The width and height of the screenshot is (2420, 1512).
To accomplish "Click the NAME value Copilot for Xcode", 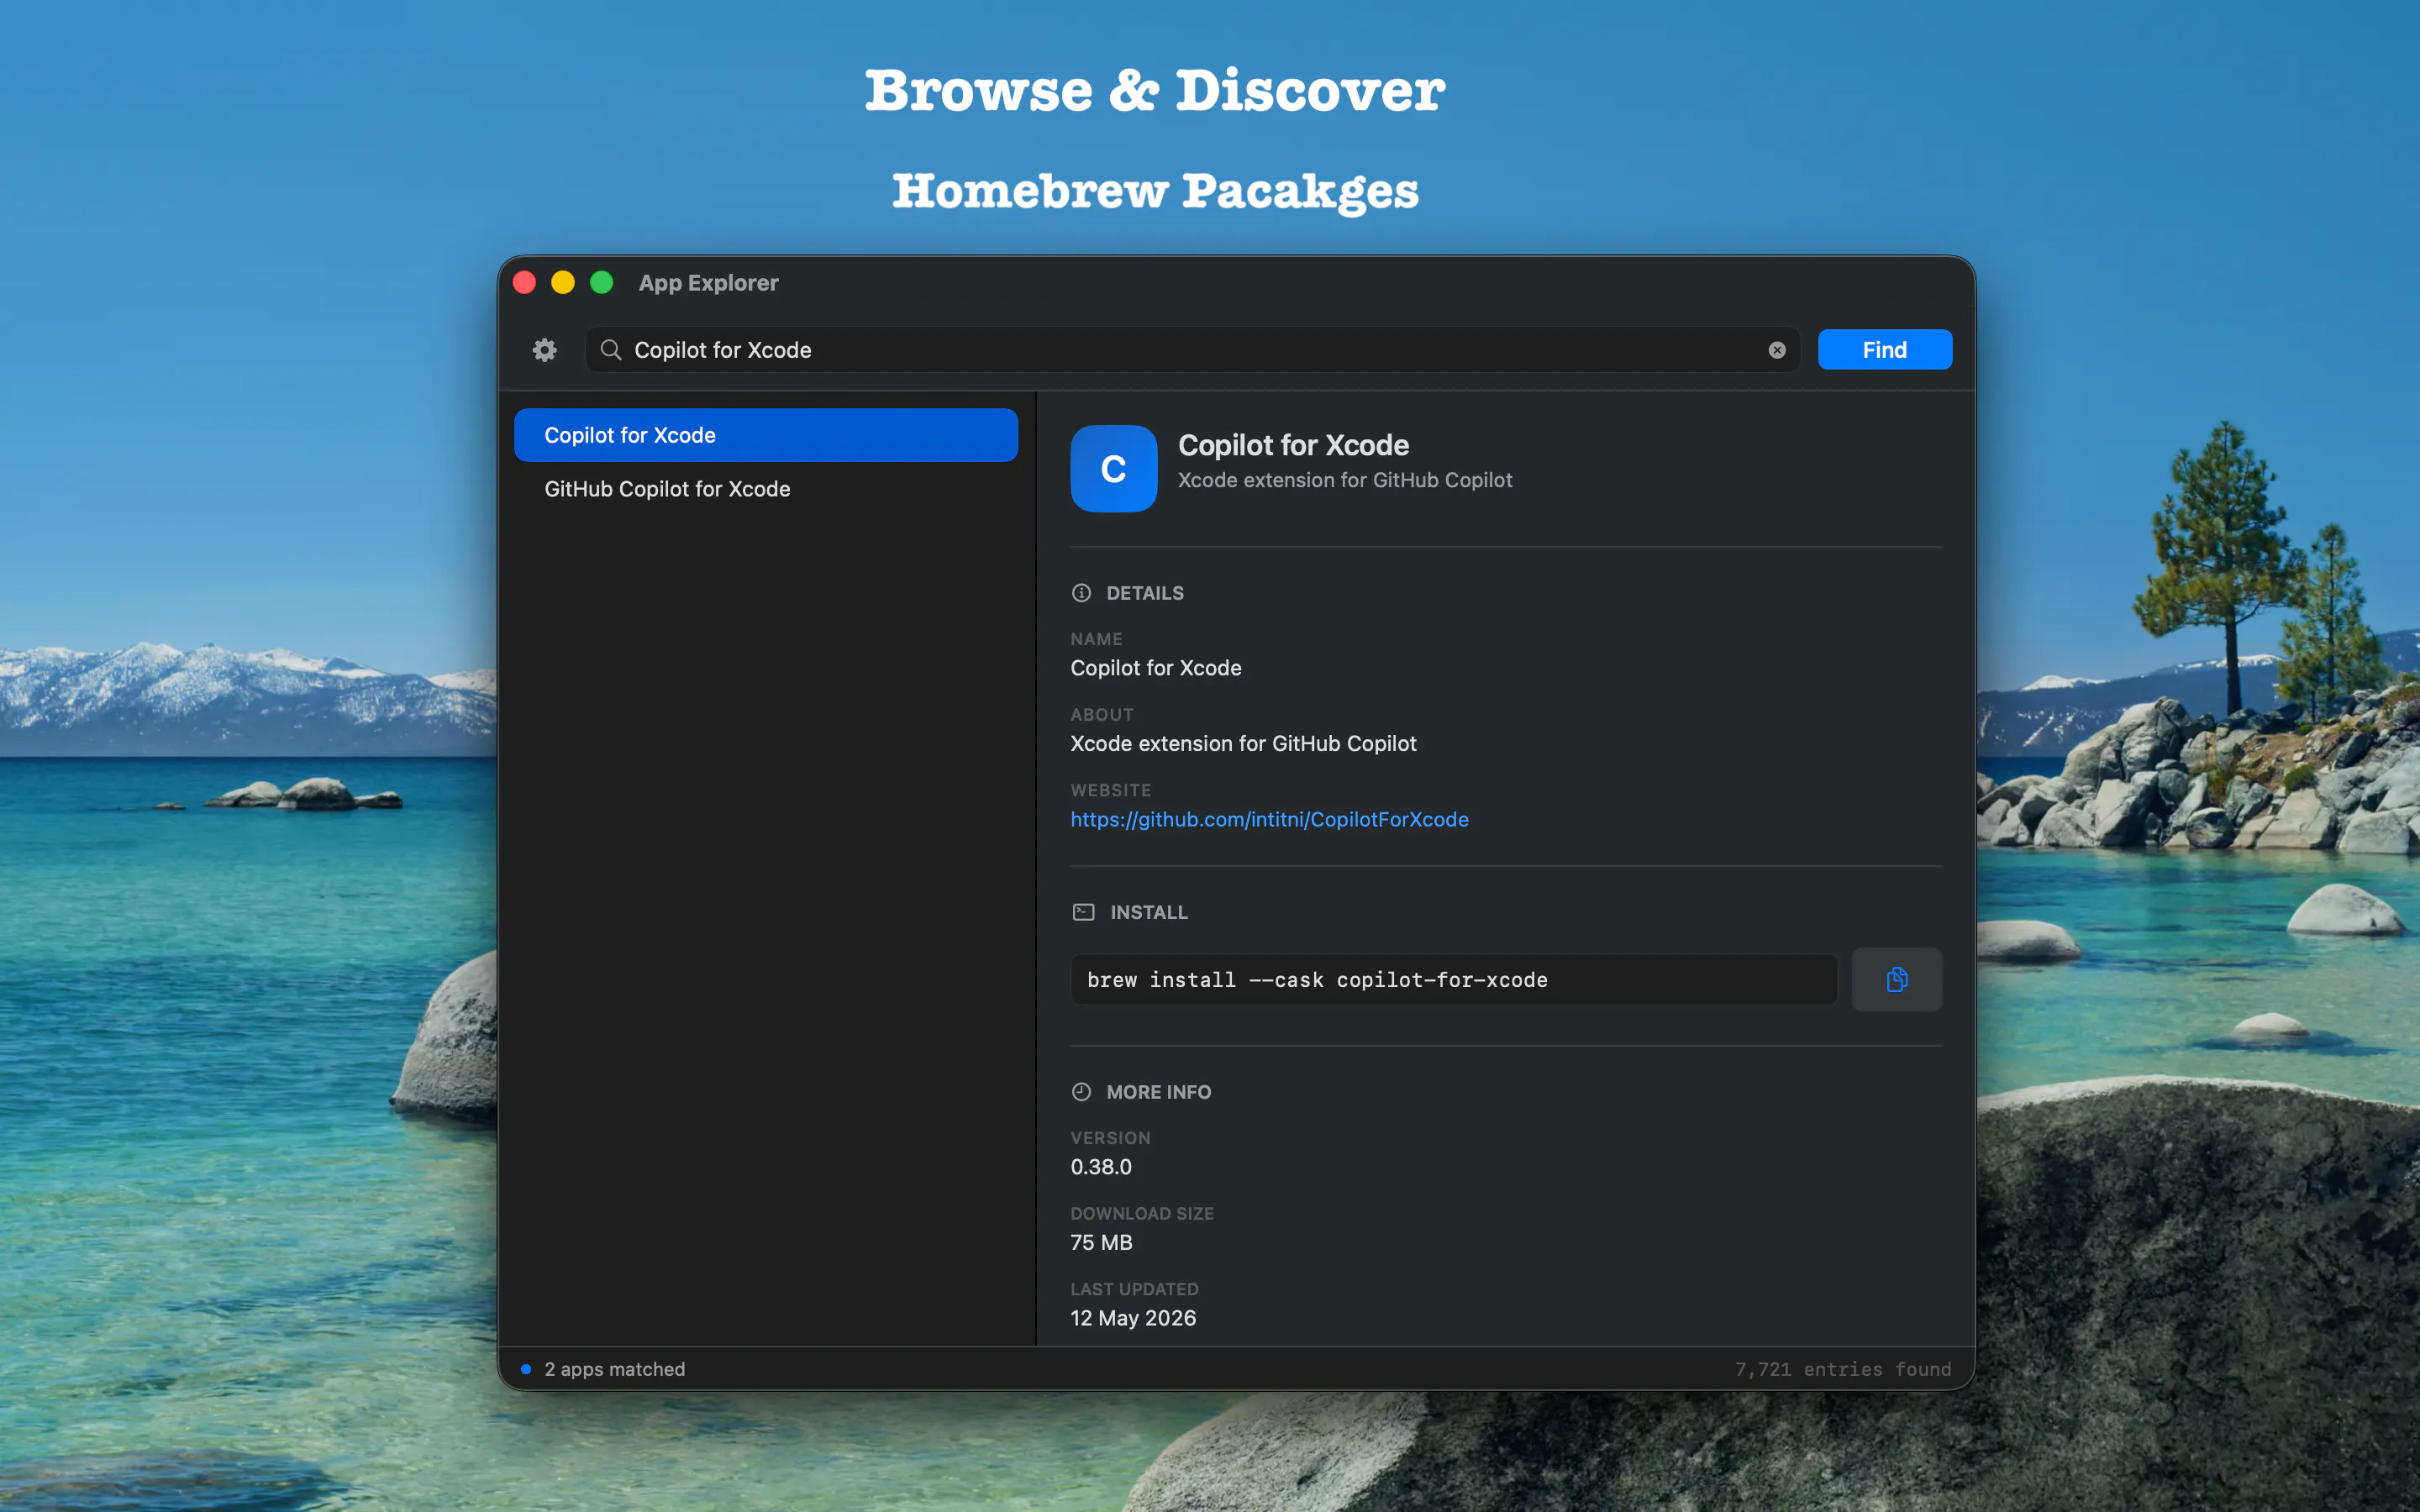I will click(1156, 668).
